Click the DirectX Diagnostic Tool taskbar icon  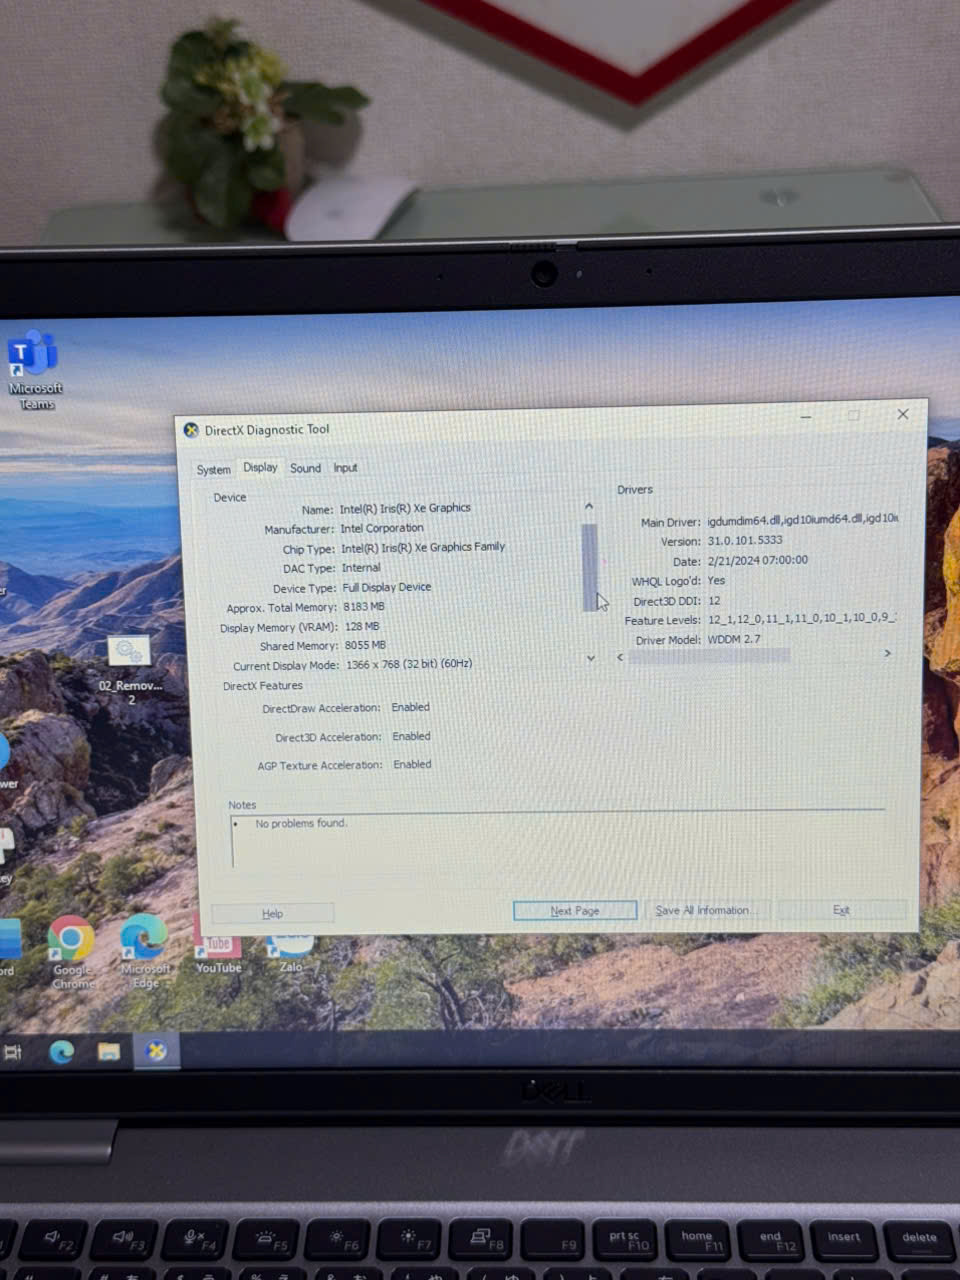click(x=156, y=1051)
